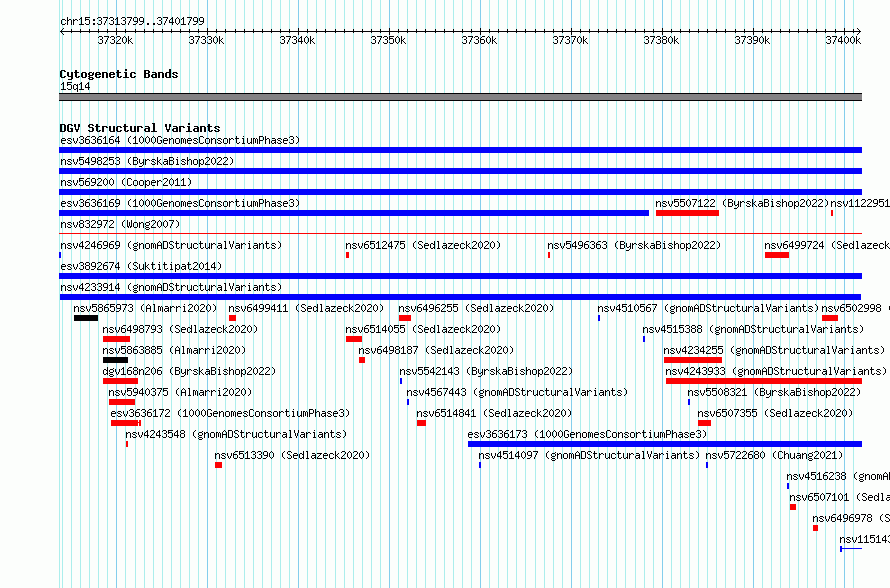The image size is (890, 588).
Task: Click the blue bar of esv3636169
Action: (354, 213)
